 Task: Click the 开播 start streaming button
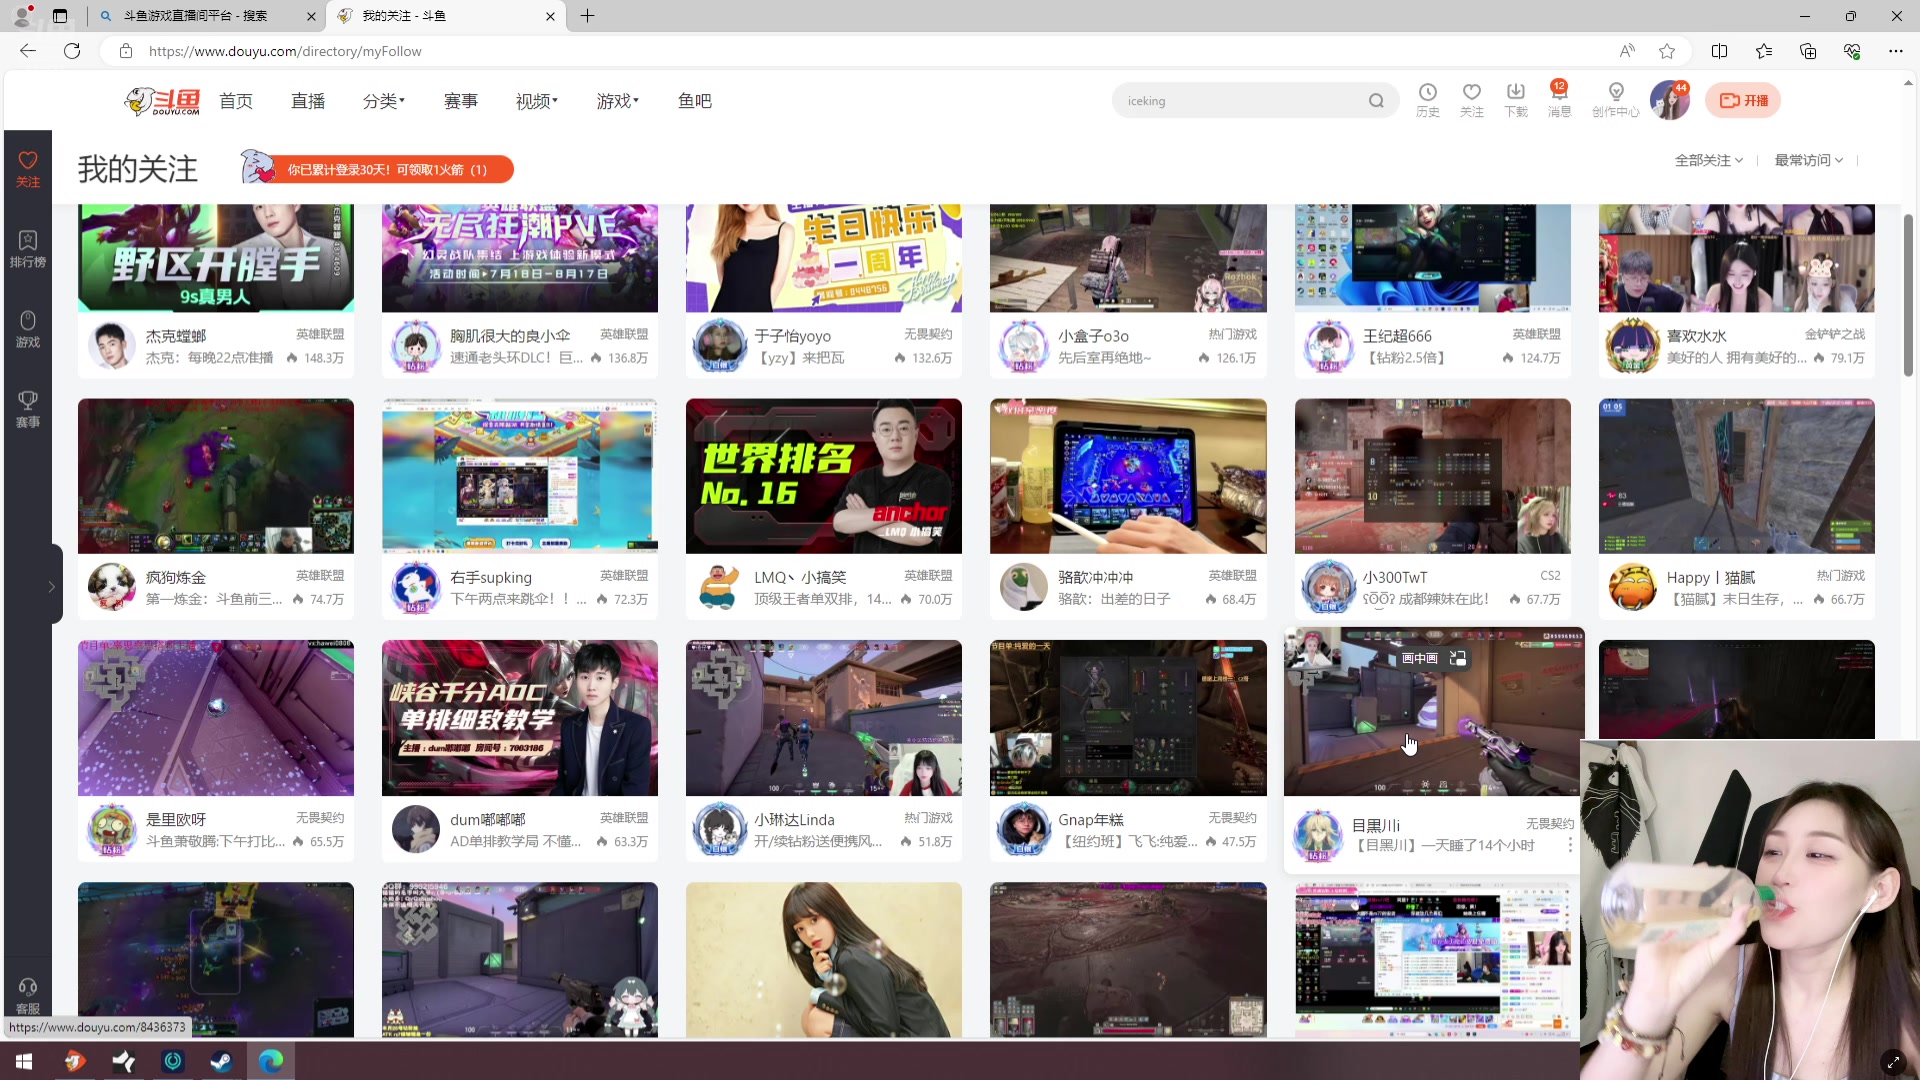pyautogui.click(x=1743, y=100)
